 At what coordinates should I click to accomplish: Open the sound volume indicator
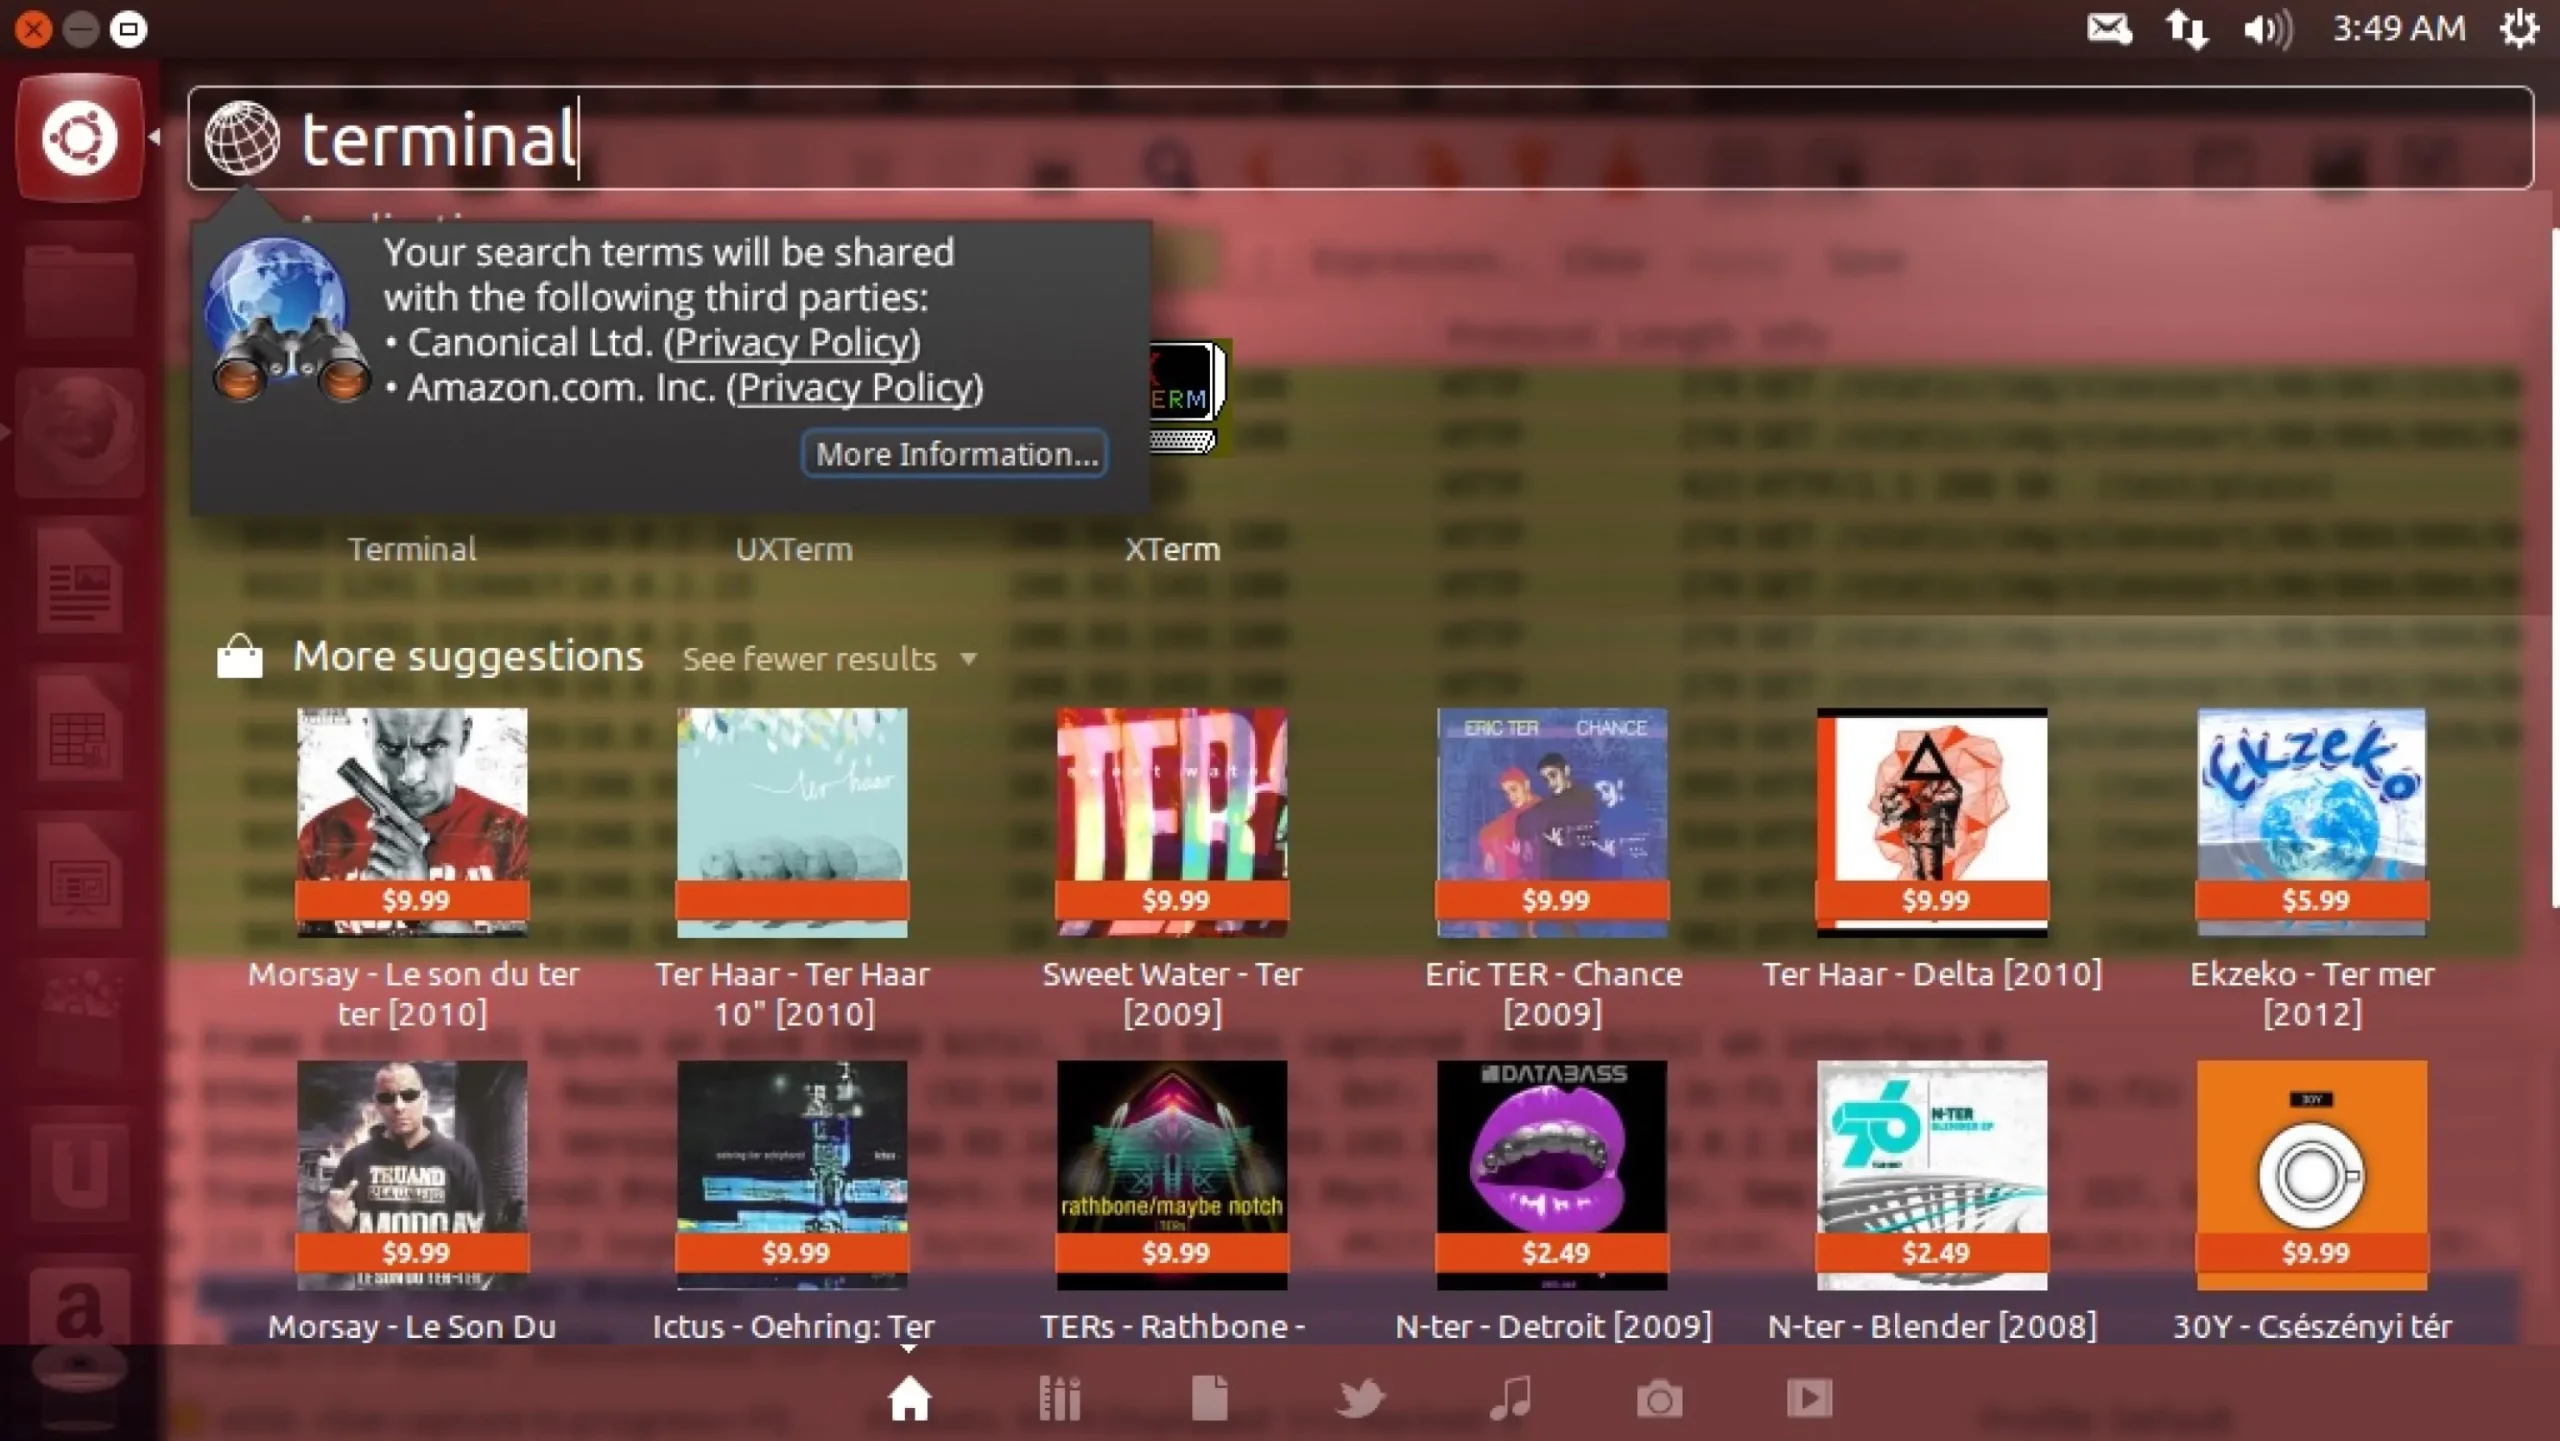tap(2266, 28)
